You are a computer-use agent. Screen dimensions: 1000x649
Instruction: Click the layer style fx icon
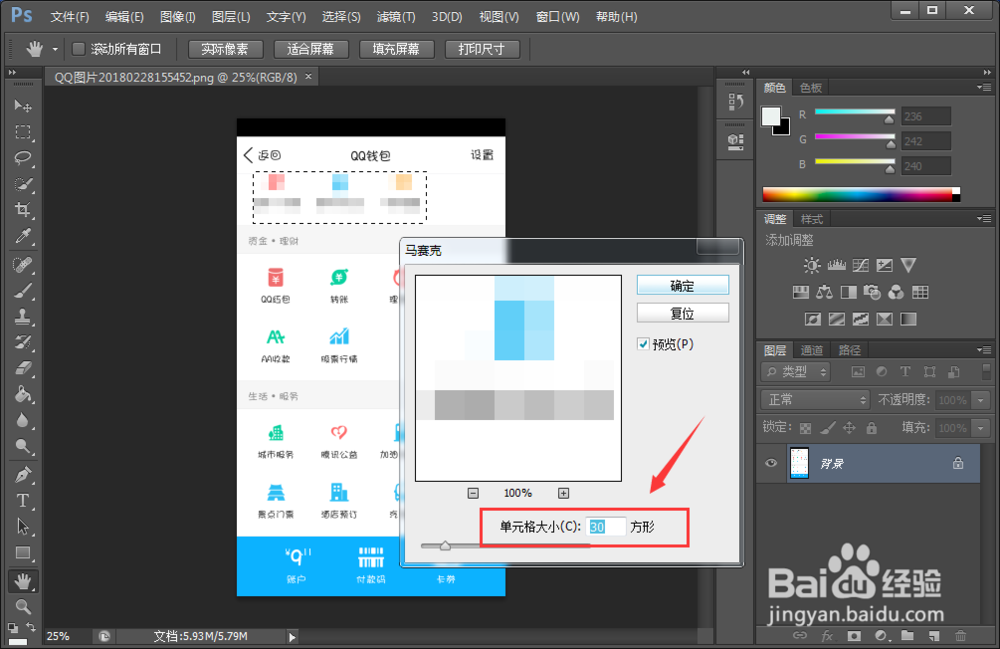[827, 636]
